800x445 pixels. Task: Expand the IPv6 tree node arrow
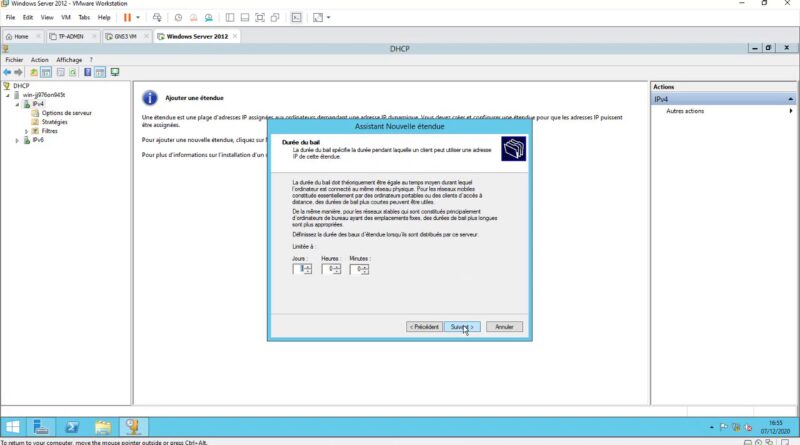(17, 140)
